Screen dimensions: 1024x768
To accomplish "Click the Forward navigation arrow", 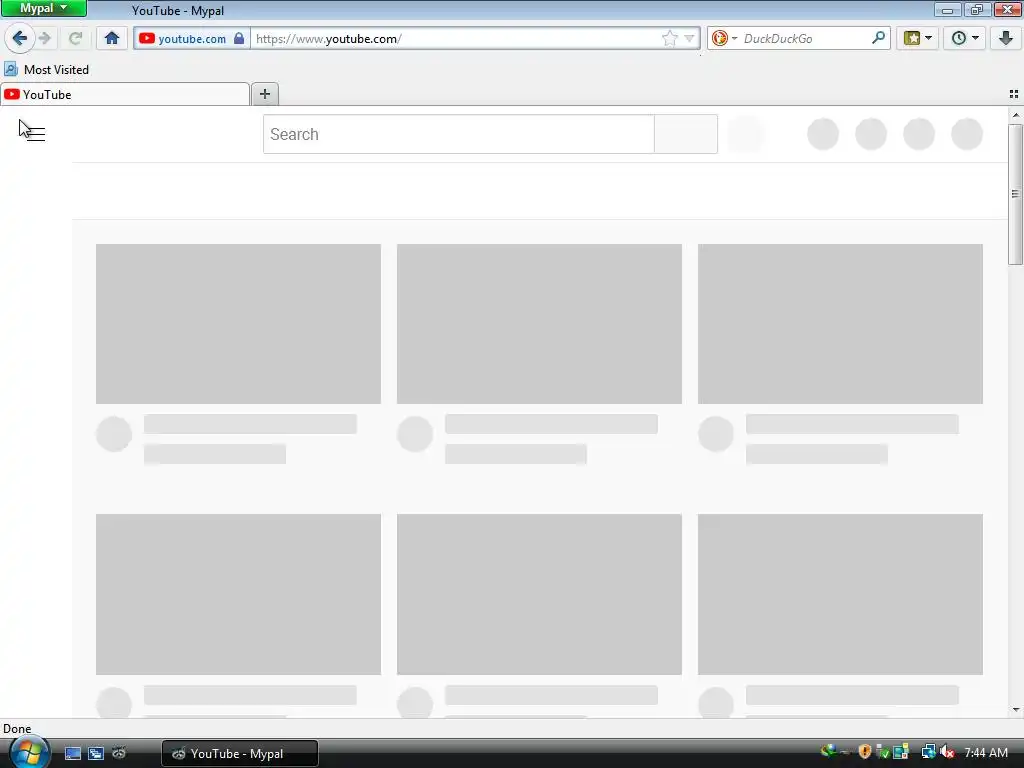I will click(x=45, y=39).
